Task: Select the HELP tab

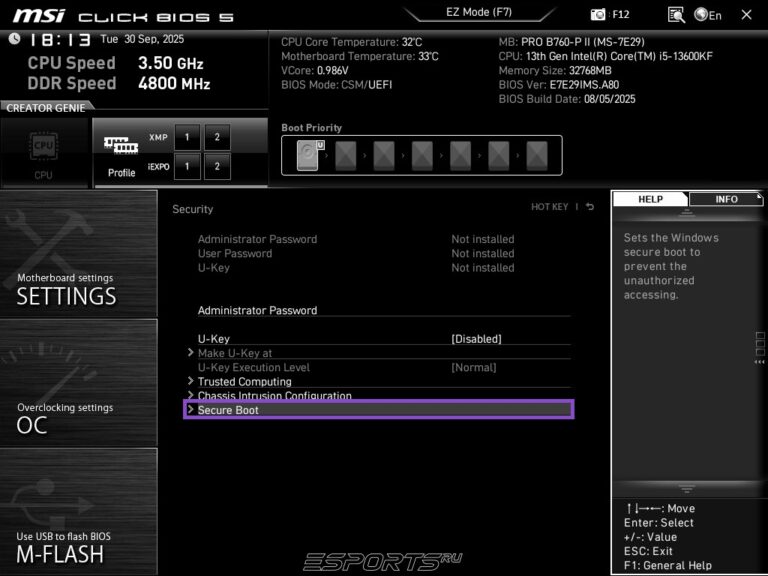Action: pyautogui.click(x=650, y=199)
